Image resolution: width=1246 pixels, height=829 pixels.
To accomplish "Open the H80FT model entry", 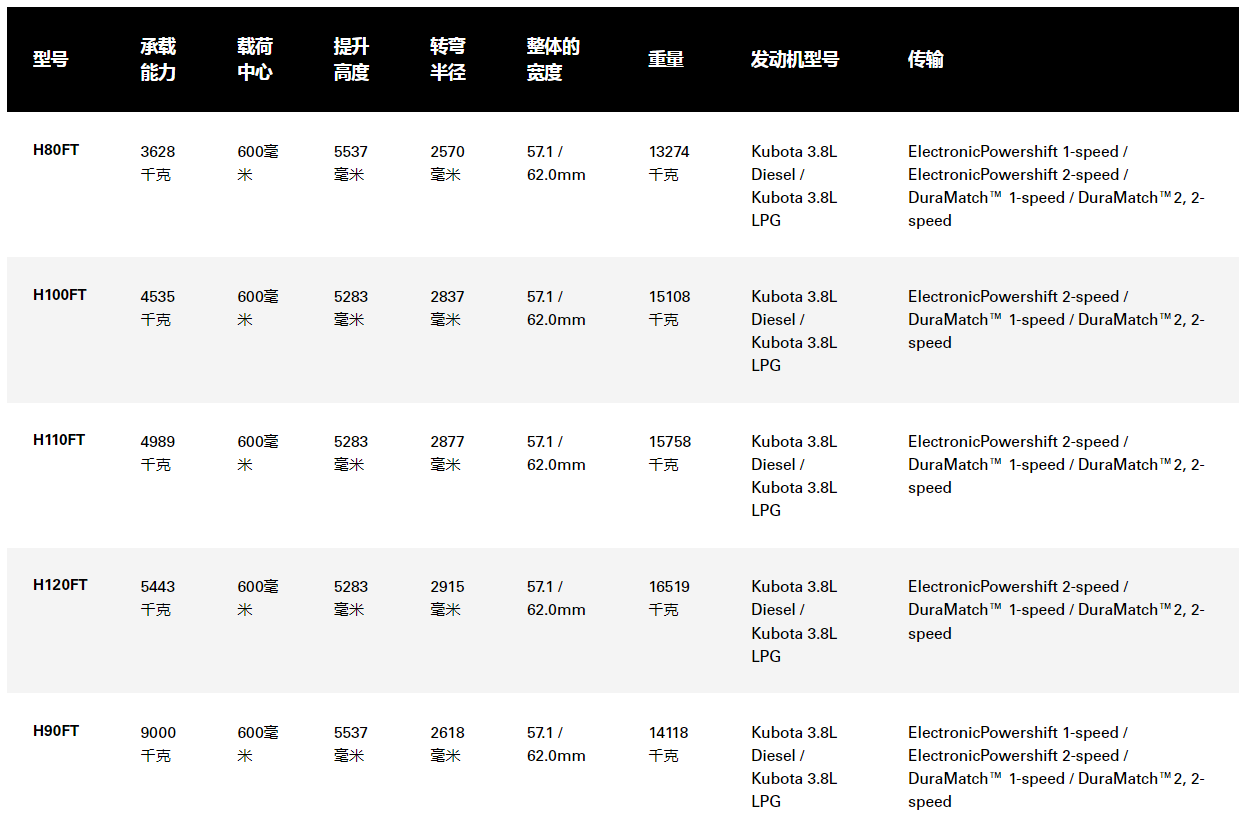I will pos(56,150).
